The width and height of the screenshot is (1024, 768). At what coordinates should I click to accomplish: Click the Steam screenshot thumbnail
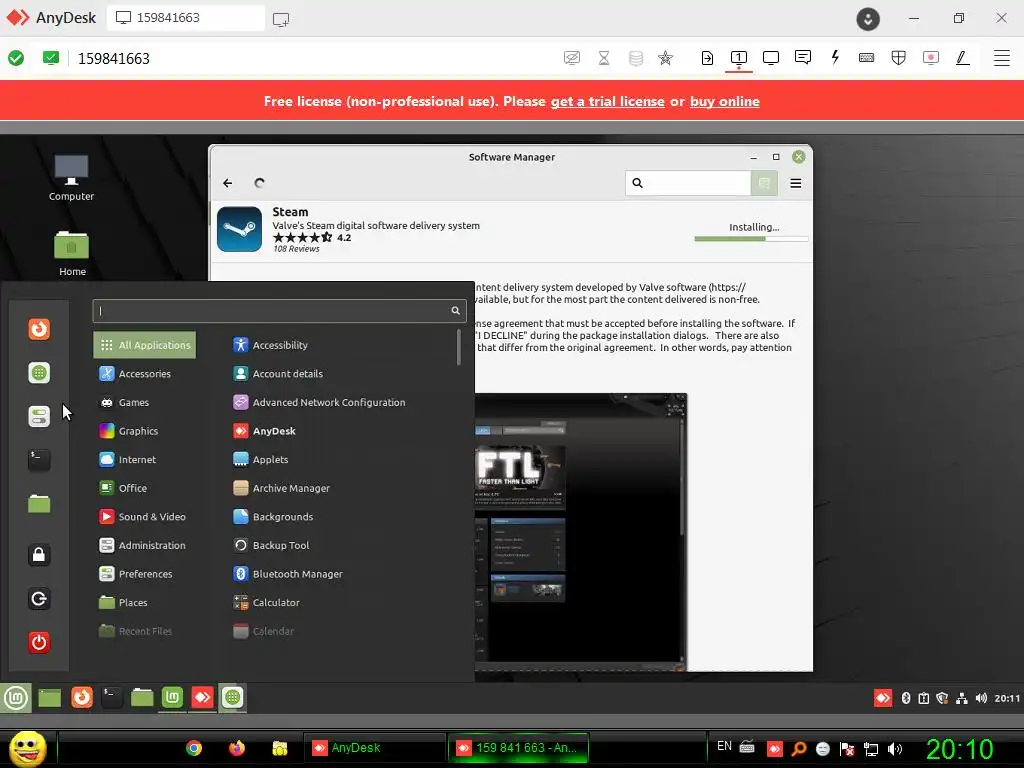(581, 532)
